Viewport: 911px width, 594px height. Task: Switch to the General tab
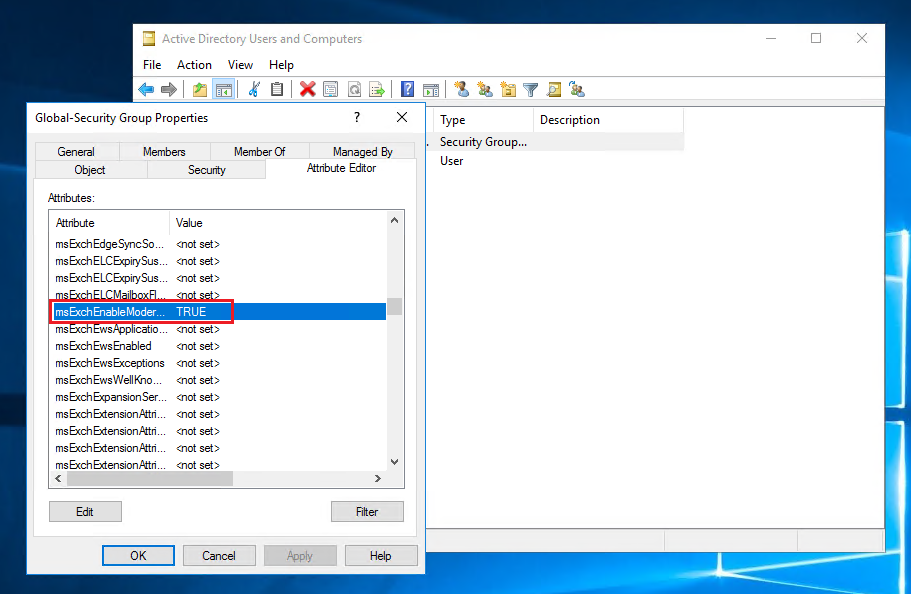coord(76,151)
